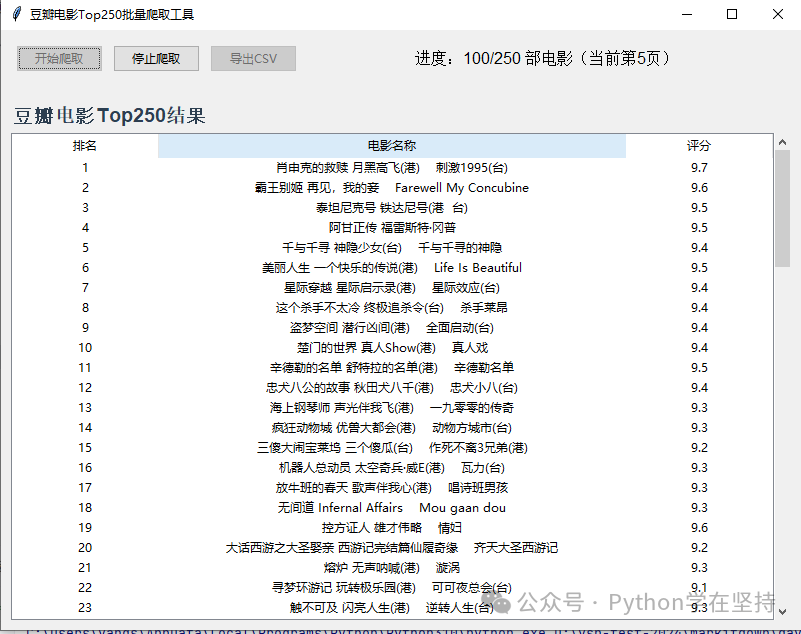Screen dimensions: 801x634
Task: Select row 这个杀手不太冷
Action: 392,308
